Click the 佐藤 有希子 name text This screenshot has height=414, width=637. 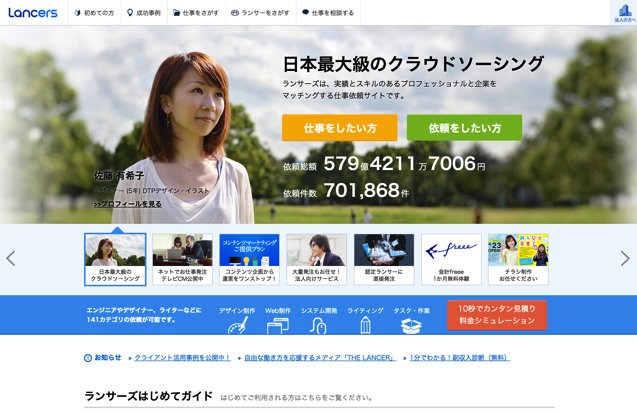(119, 176)
